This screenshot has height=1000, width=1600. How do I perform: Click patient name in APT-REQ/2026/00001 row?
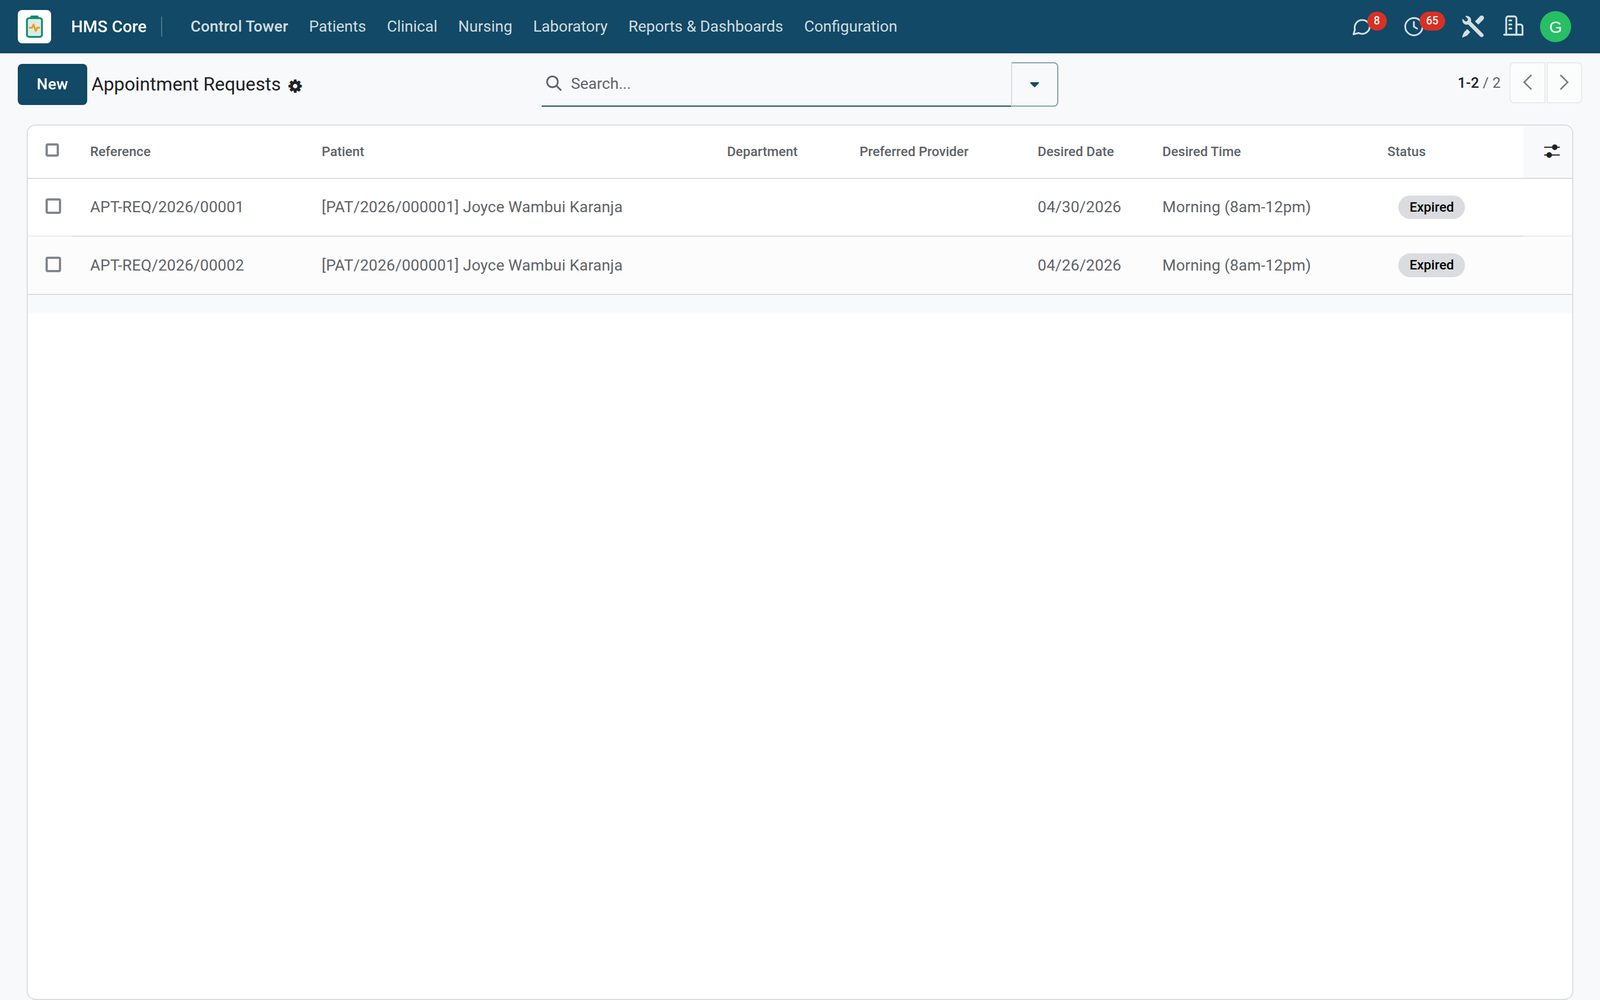click(472, 207)
